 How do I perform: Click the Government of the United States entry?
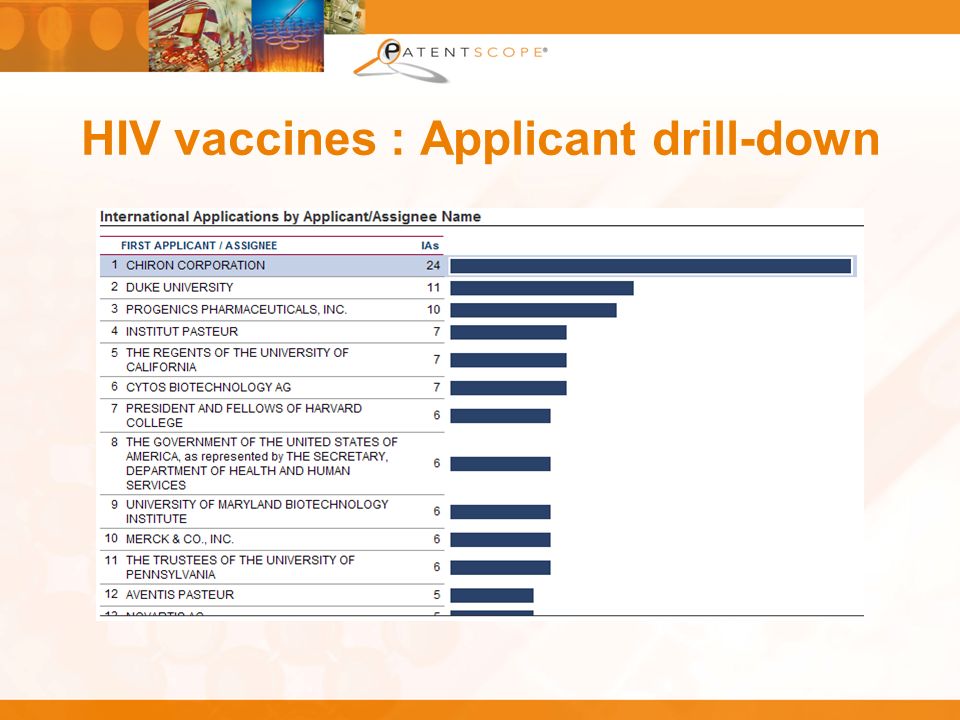[261, 463]
